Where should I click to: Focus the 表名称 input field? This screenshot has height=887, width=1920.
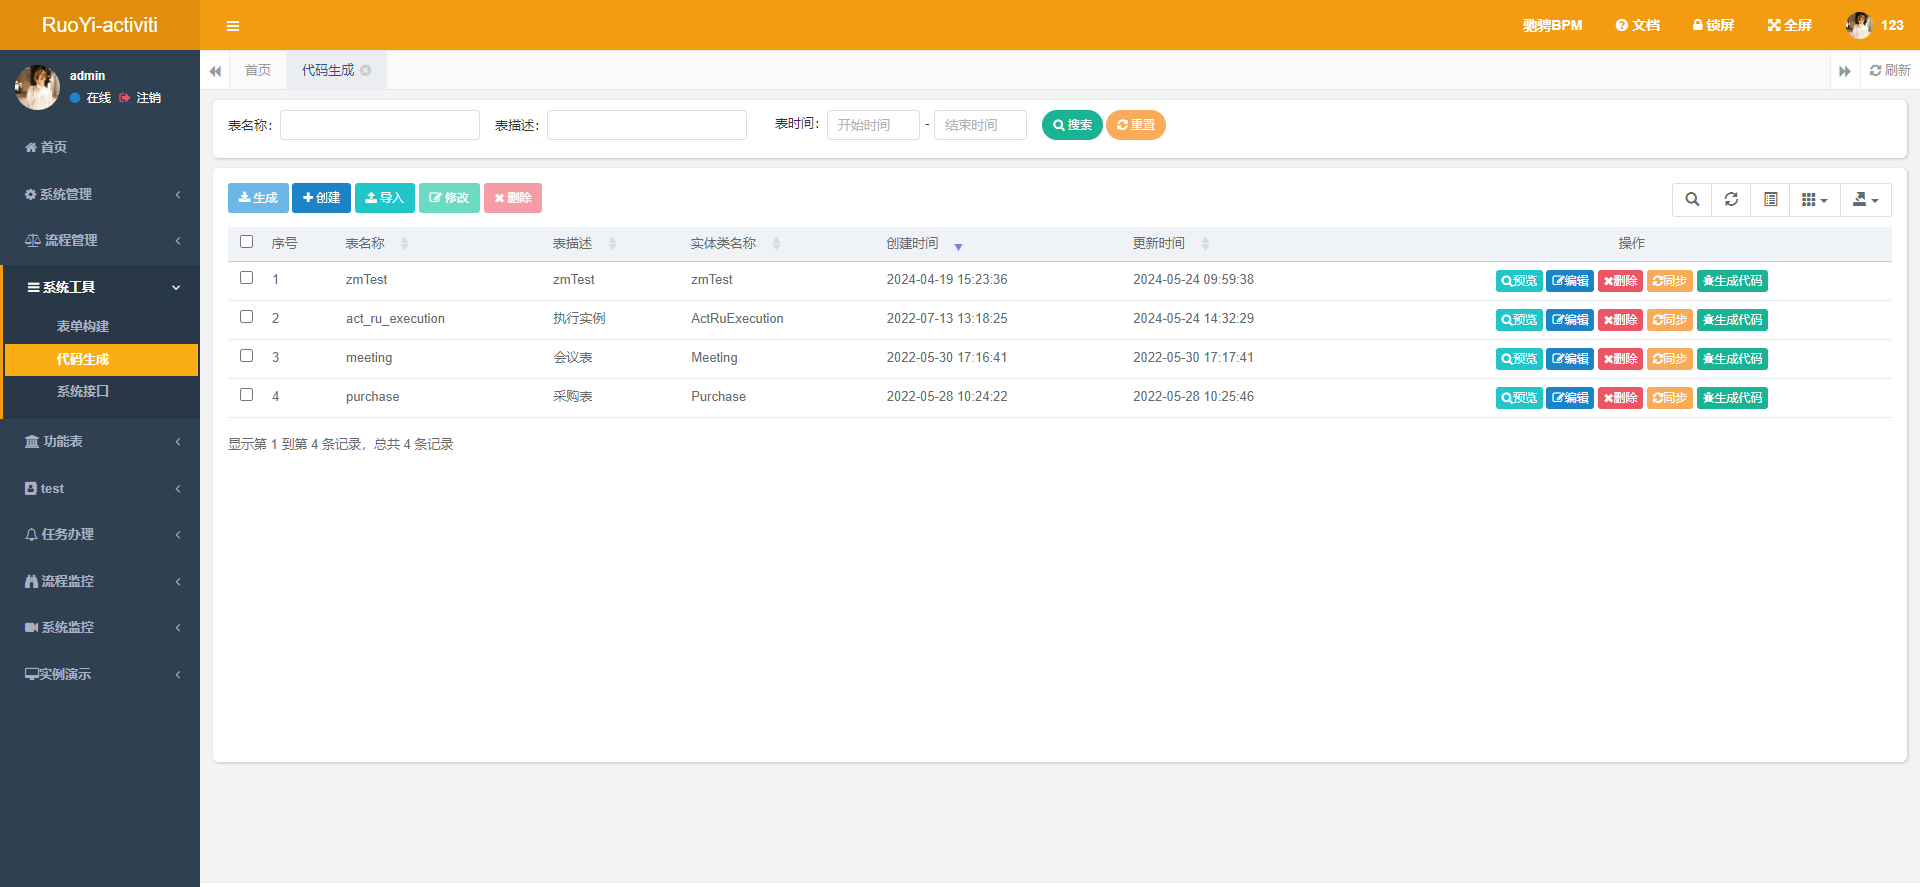pyautogui.click(x=380, y=125)
